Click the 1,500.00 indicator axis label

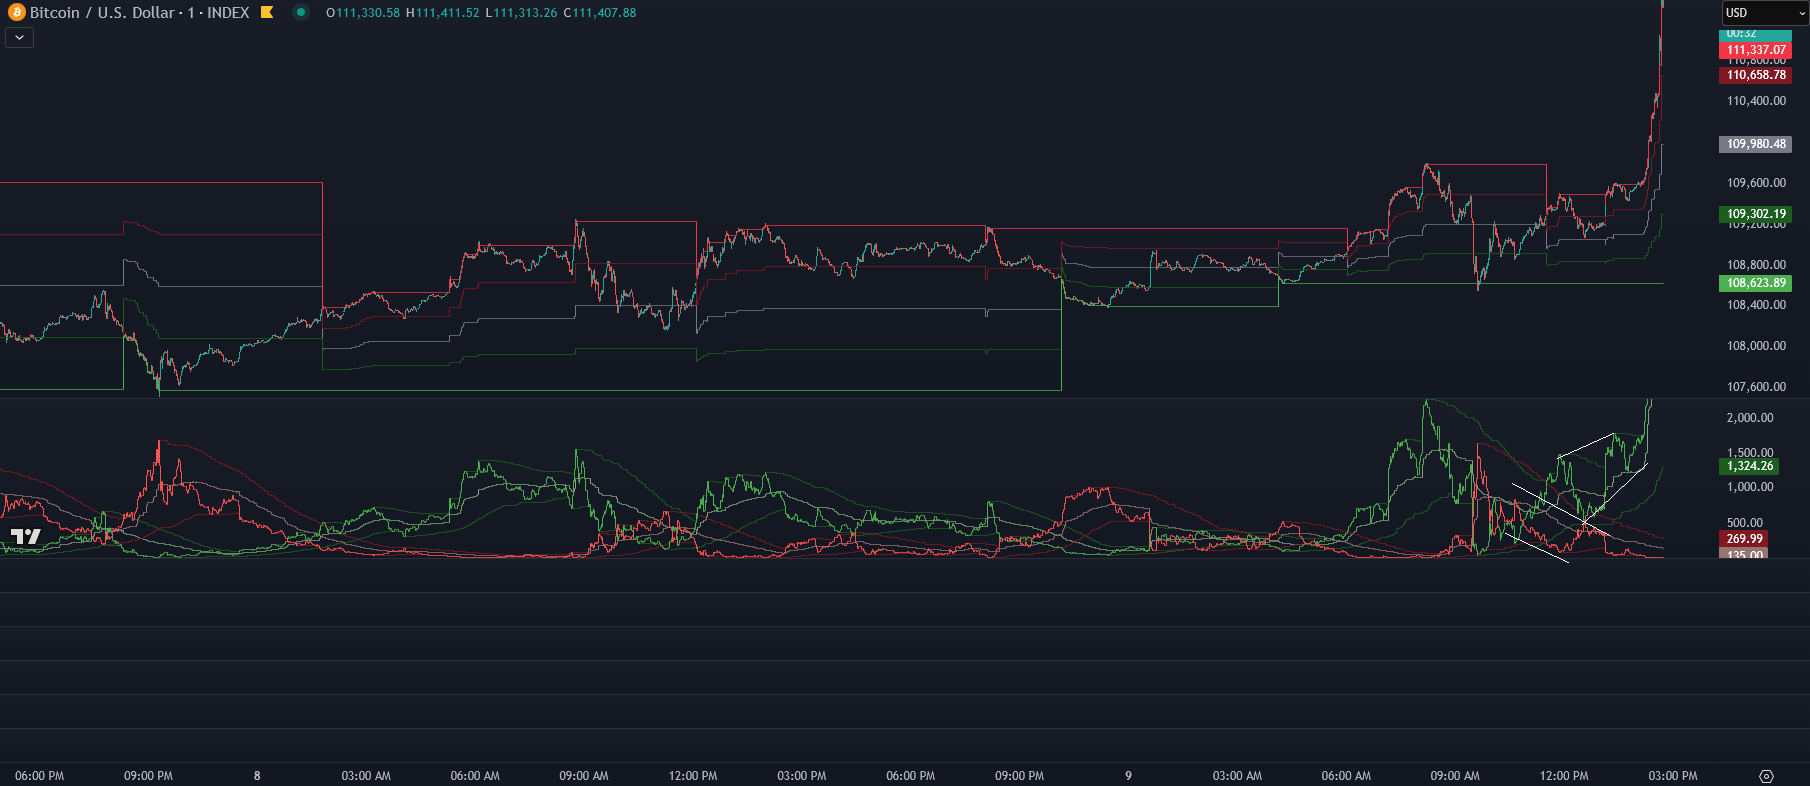[x=1750, y=453]
